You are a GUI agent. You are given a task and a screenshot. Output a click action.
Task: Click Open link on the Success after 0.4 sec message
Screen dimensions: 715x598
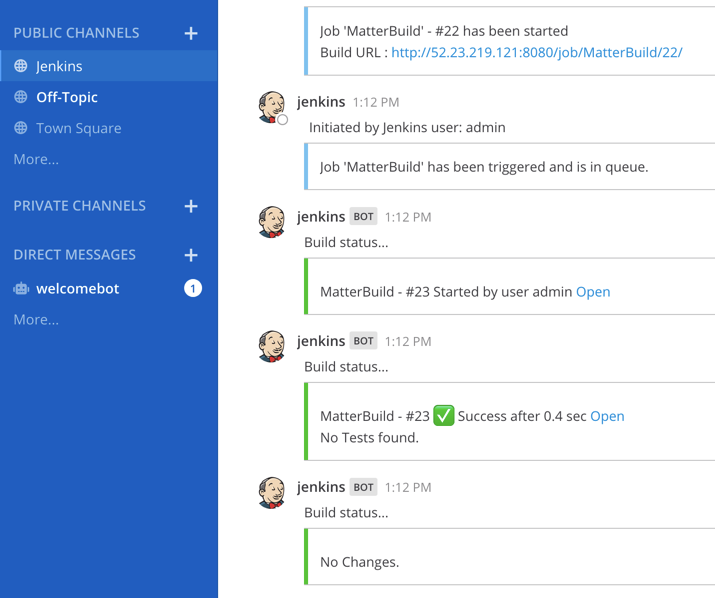click(607, 416)
